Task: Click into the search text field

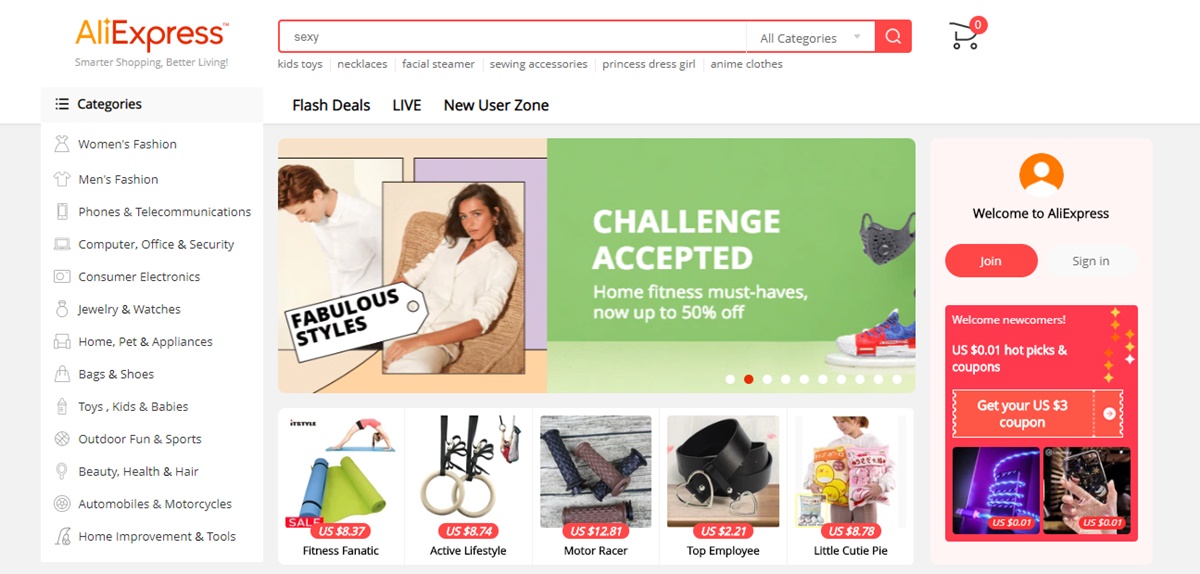Action: click(x=513, y=37)
